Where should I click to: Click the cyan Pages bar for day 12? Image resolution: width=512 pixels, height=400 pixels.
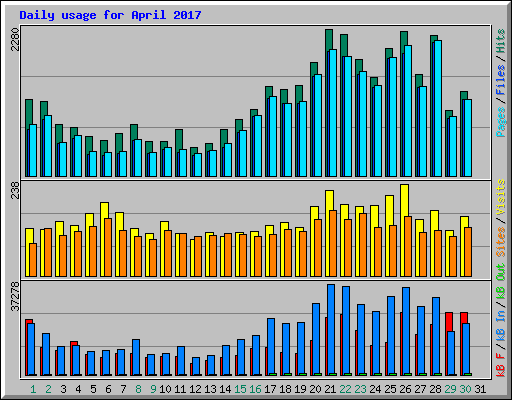point(198,165)
